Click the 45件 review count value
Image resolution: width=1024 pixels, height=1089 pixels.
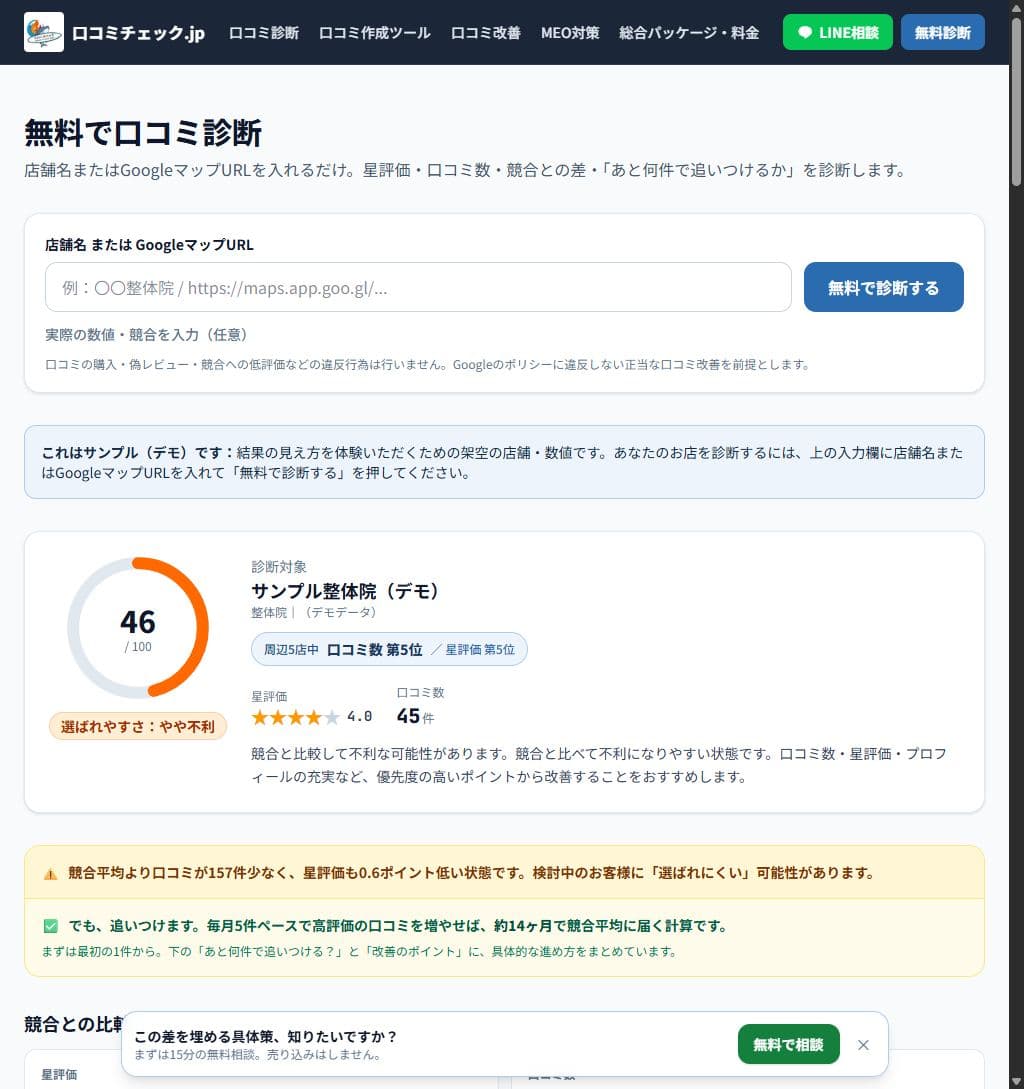coord(415,716)
